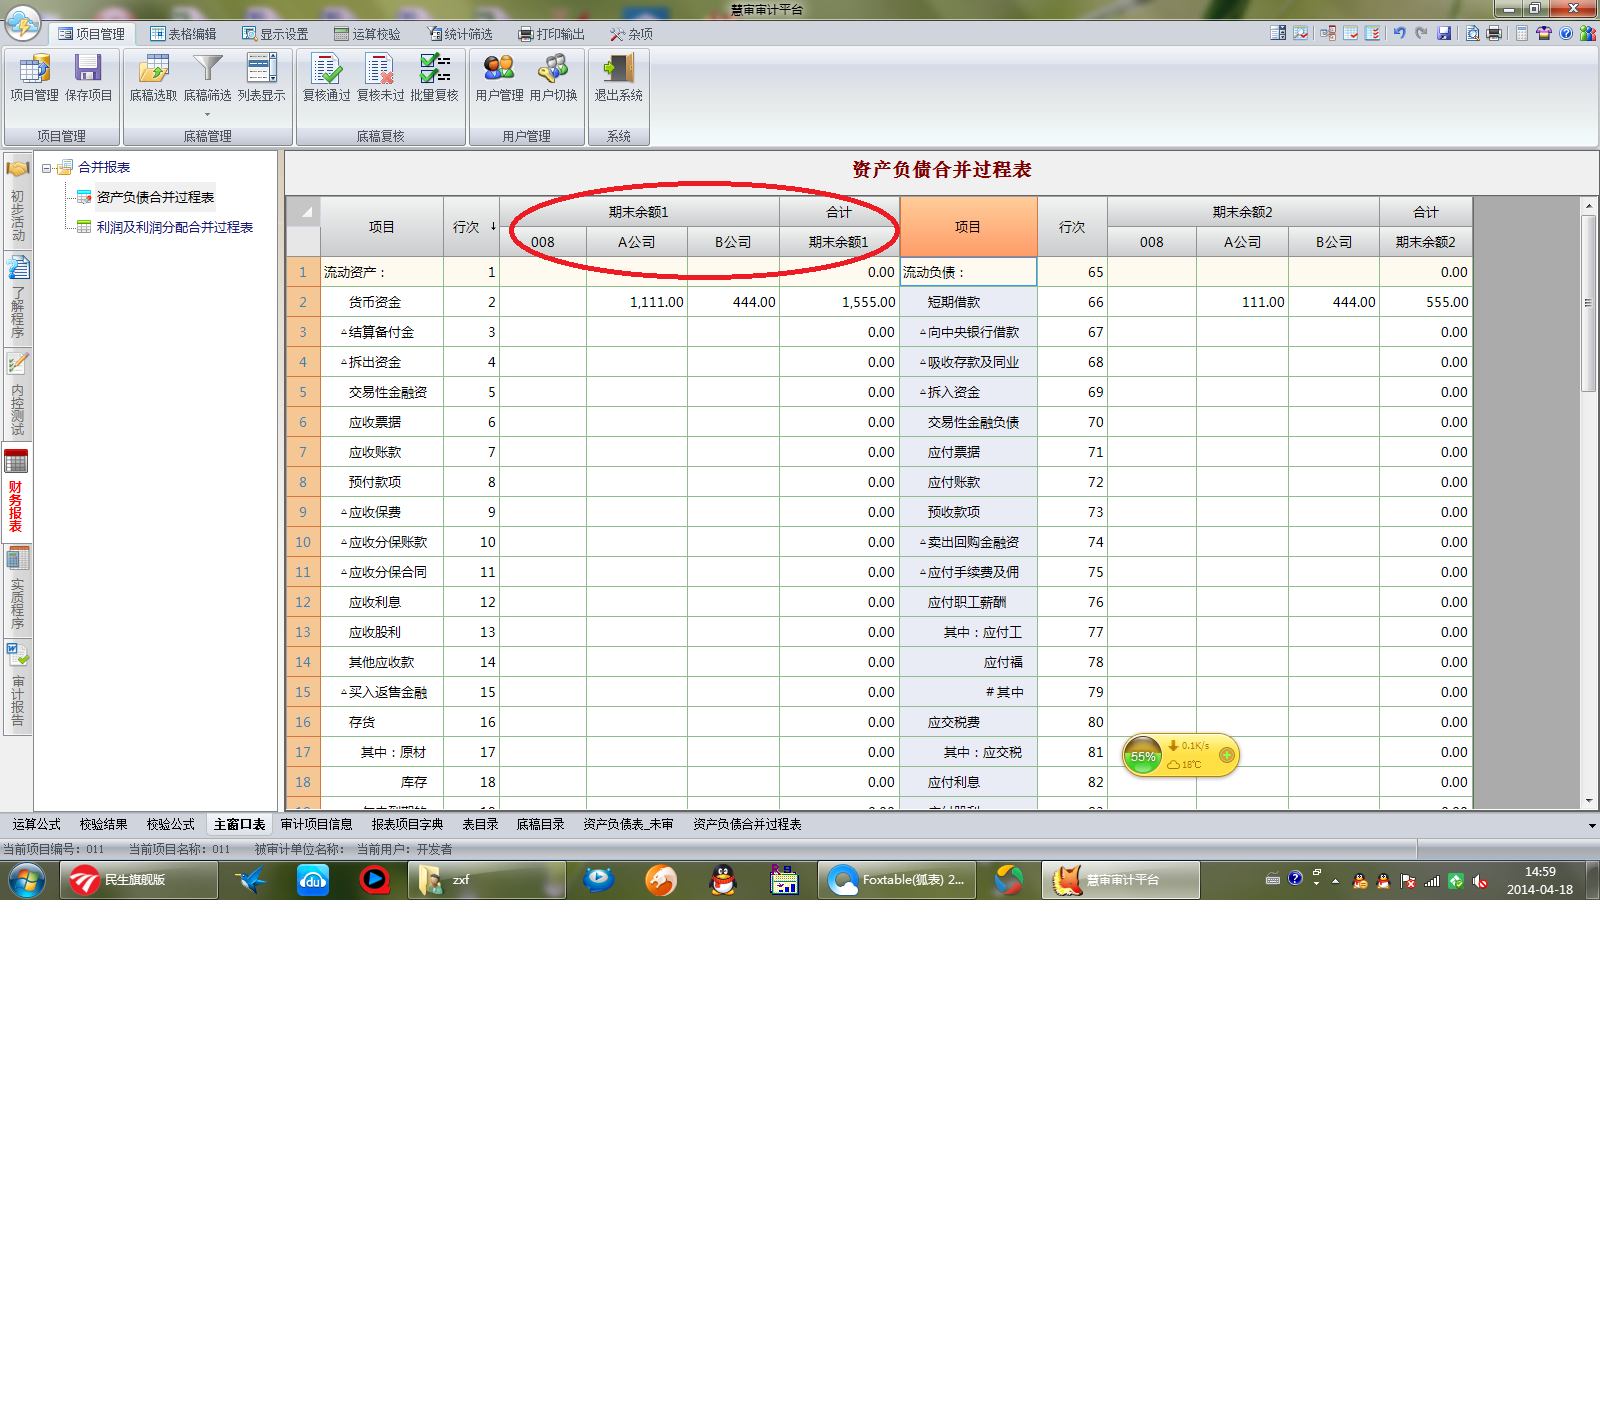Viewport: 1600px width, 1416px height.
Task: Open the 了解程序 sidebar panel
Action: pos(17,298)
